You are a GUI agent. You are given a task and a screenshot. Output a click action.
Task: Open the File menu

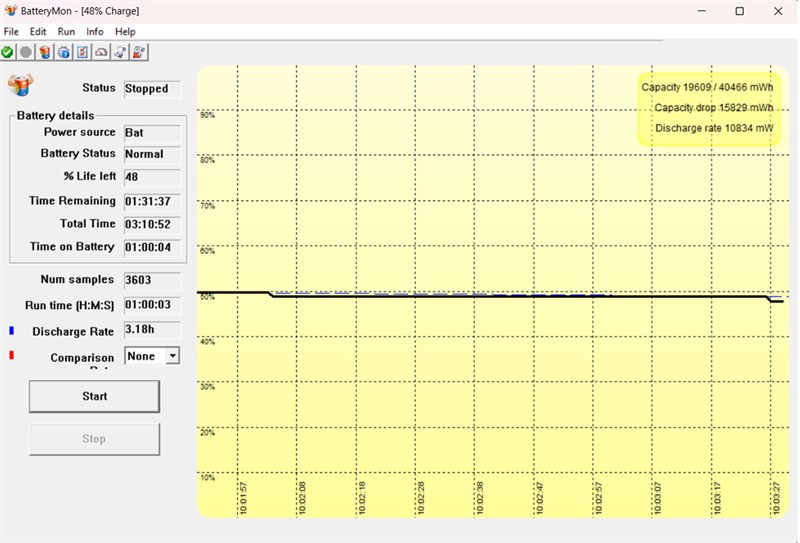coord(11,32)
